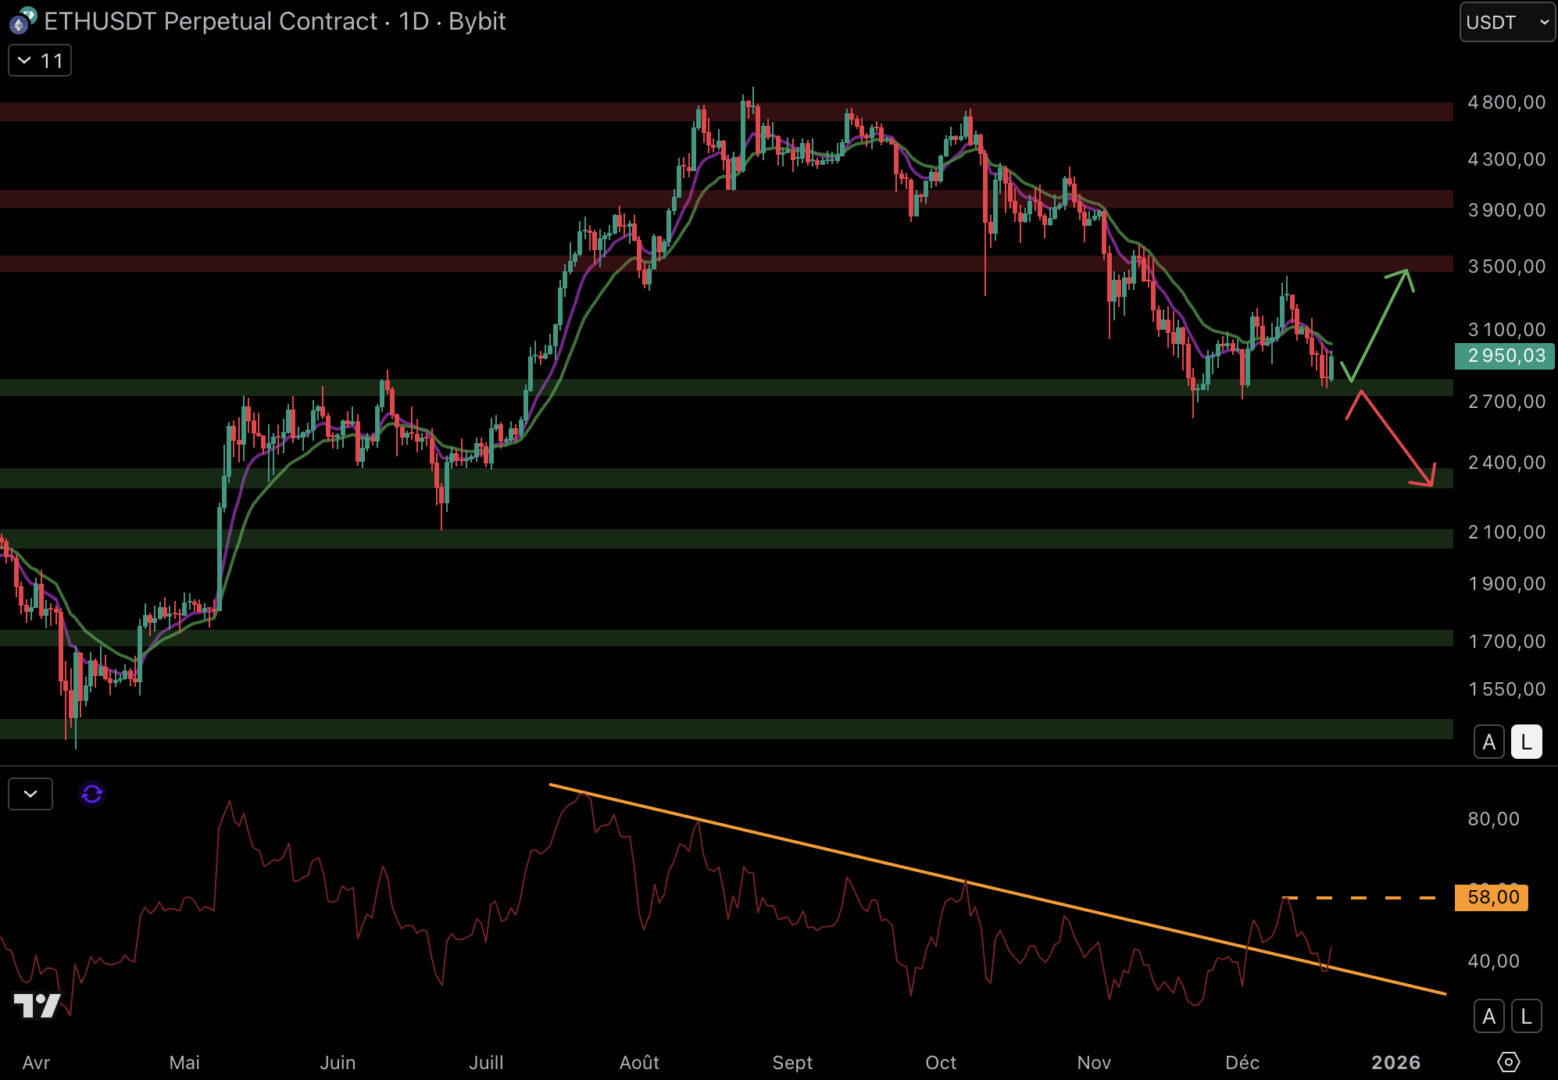Click the purple sync icon in indicator pane
This screenshot has height=1080, width=1558.
92,794
